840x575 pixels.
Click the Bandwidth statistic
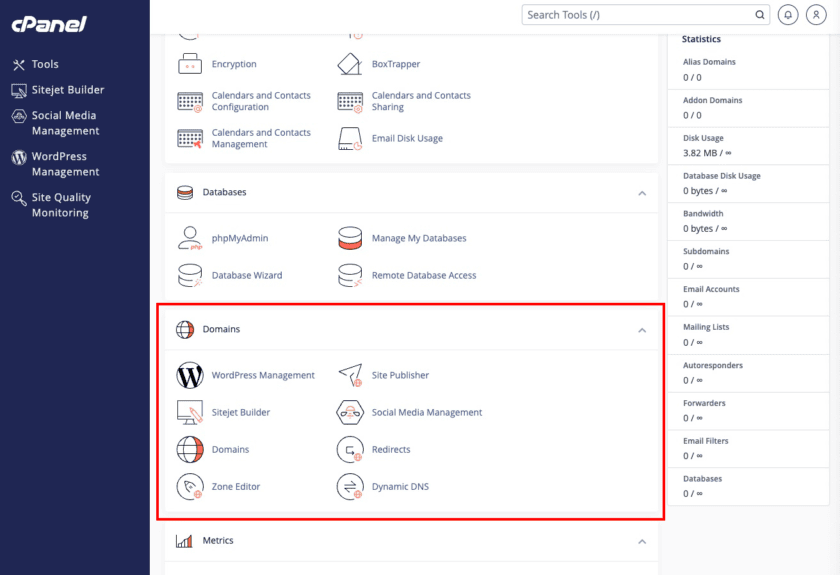click(748, 221)
